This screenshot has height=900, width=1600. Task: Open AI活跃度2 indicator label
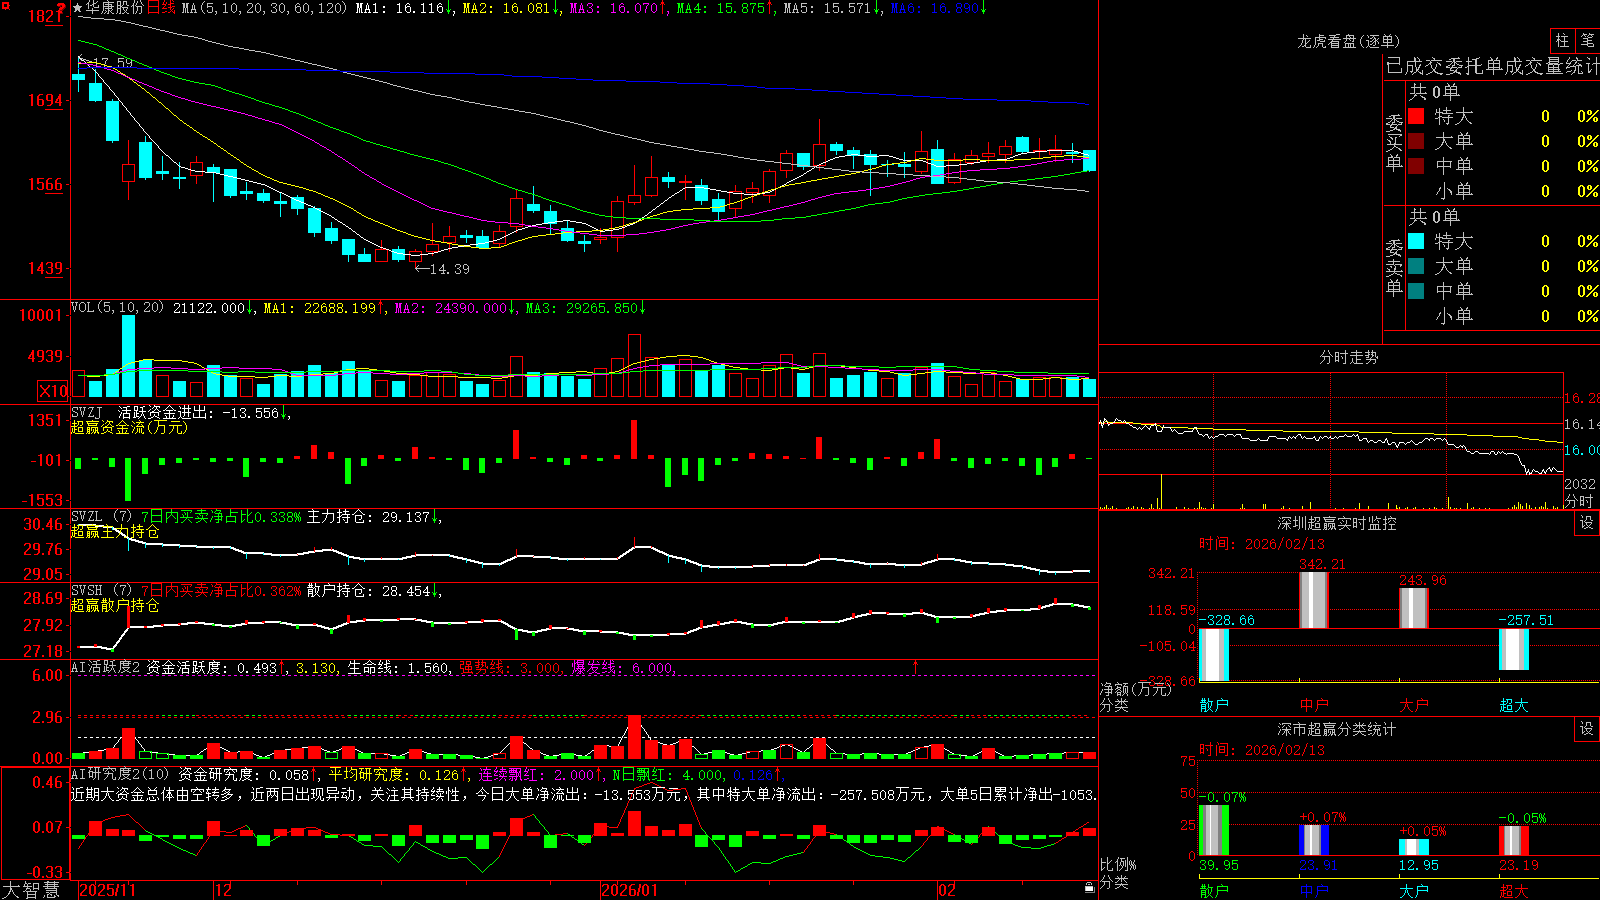tap(106, 667)
